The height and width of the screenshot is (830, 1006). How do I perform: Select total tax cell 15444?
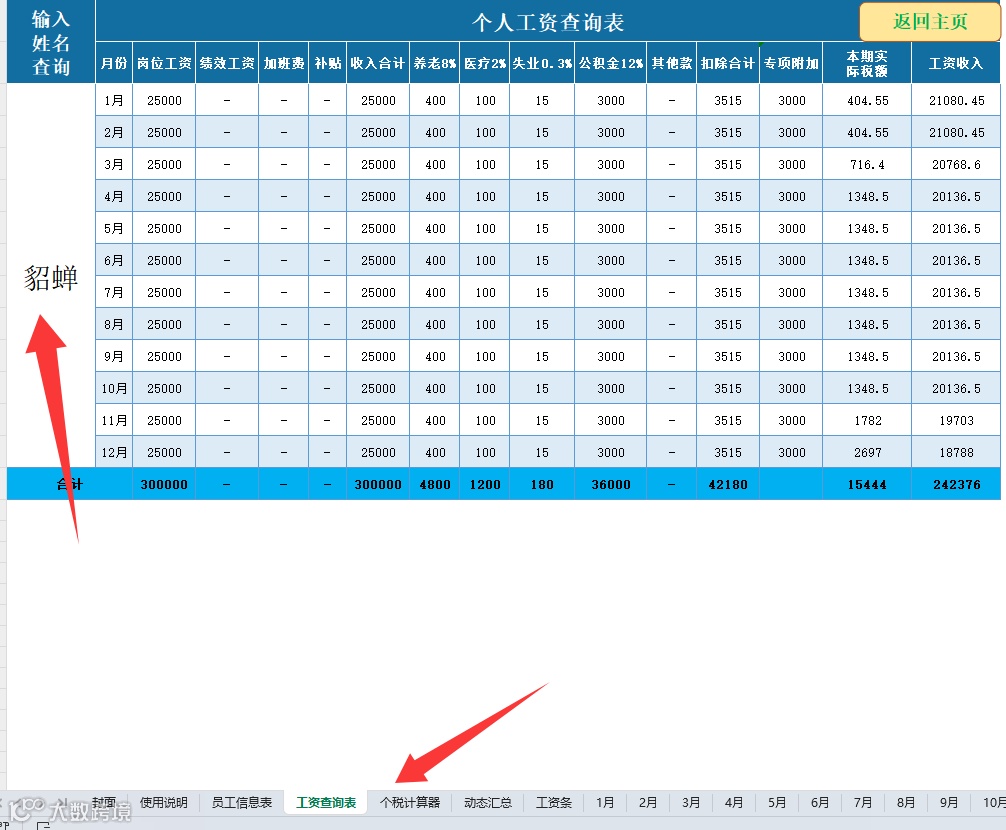click(867, 484)
